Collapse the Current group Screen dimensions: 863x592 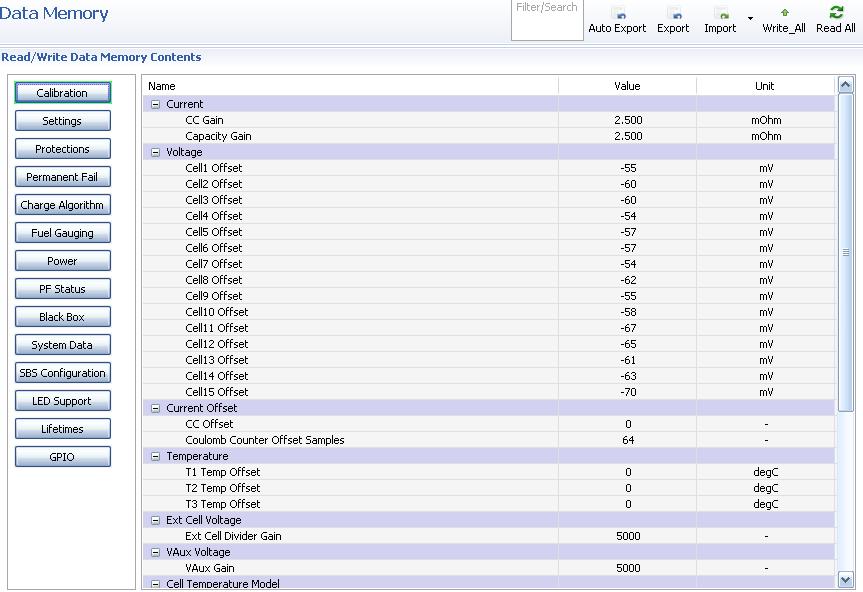(x=155, y=104)
